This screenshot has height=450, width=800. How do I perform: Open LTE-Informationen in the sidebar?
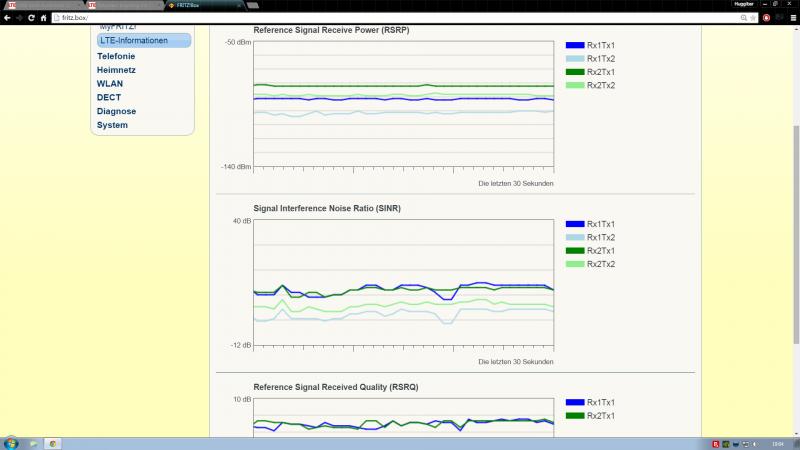[144, 40]
